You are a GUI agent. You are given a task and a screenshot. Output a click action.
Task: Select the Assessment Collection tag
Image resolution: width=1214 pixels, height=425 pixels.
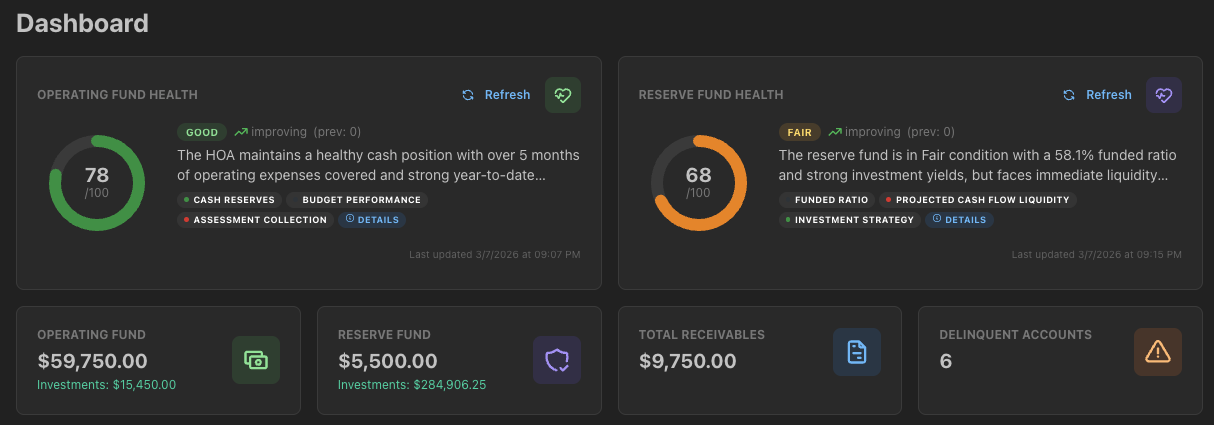(255, 220)
